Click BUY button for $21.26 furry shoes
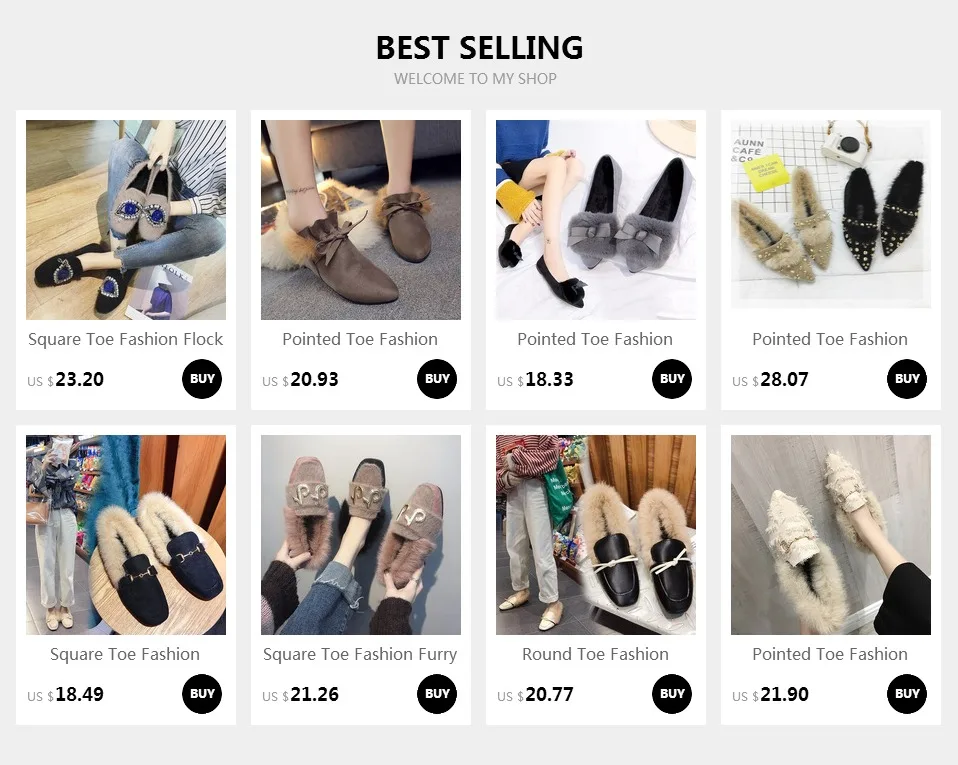Image resolution: width=958 pixels, height=765 pixels. click(x=437, y=694)
